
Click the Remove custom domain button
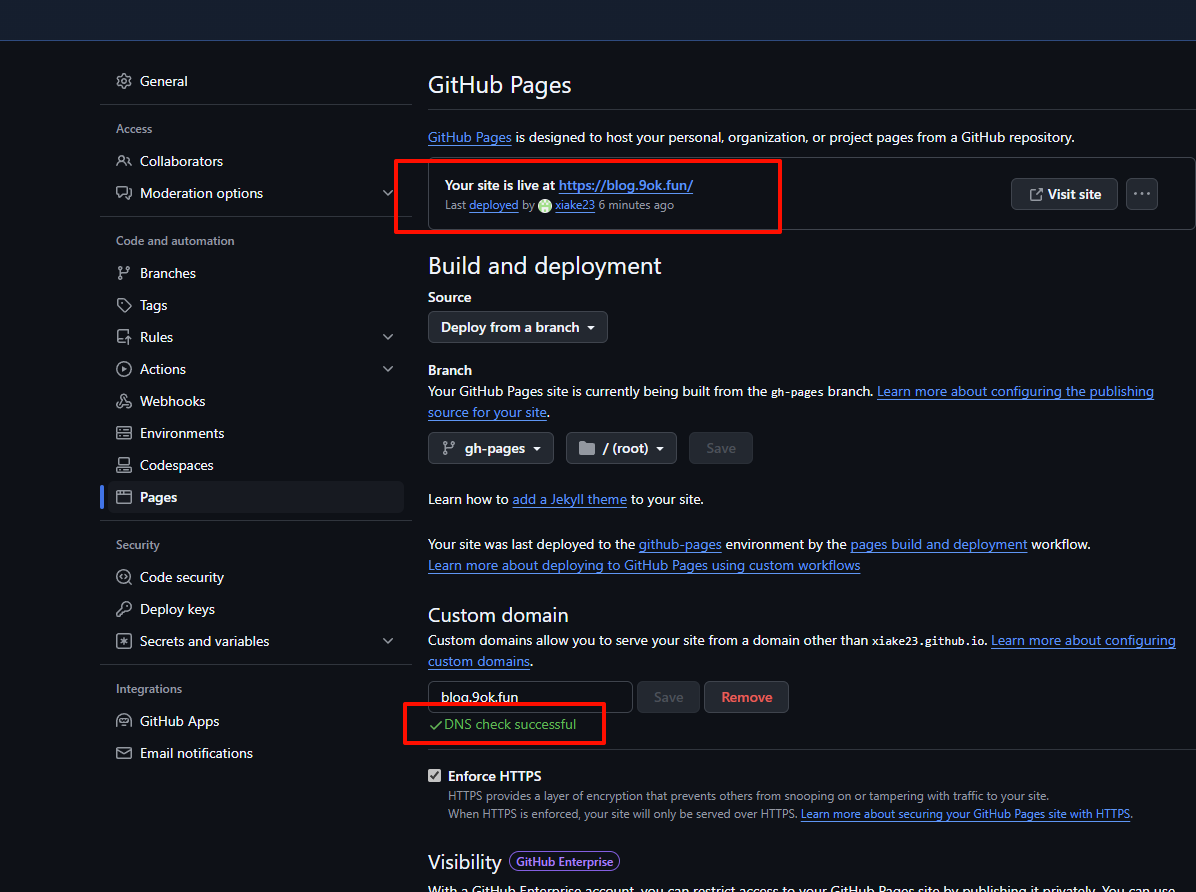(746, 697)
